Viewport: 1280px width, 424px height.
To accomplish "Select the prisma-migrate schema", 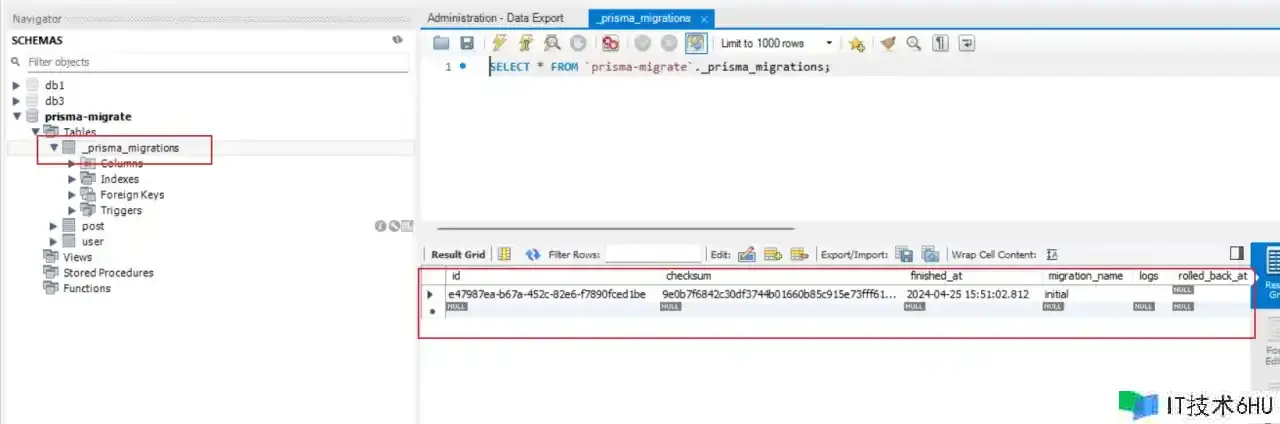I will (x=87, y=117).
